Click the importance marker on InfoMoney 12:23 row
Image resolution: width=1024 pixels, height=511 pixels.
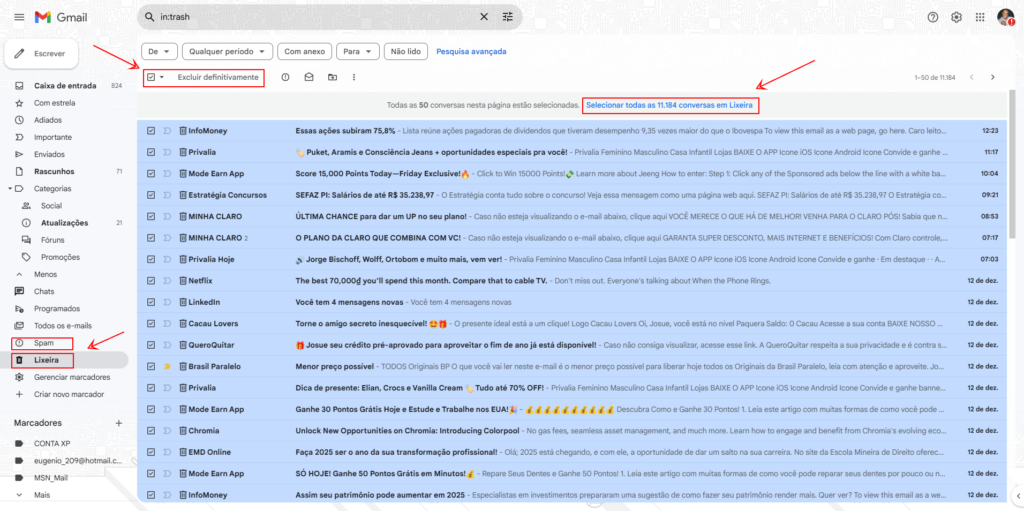[x=167, y=131]
